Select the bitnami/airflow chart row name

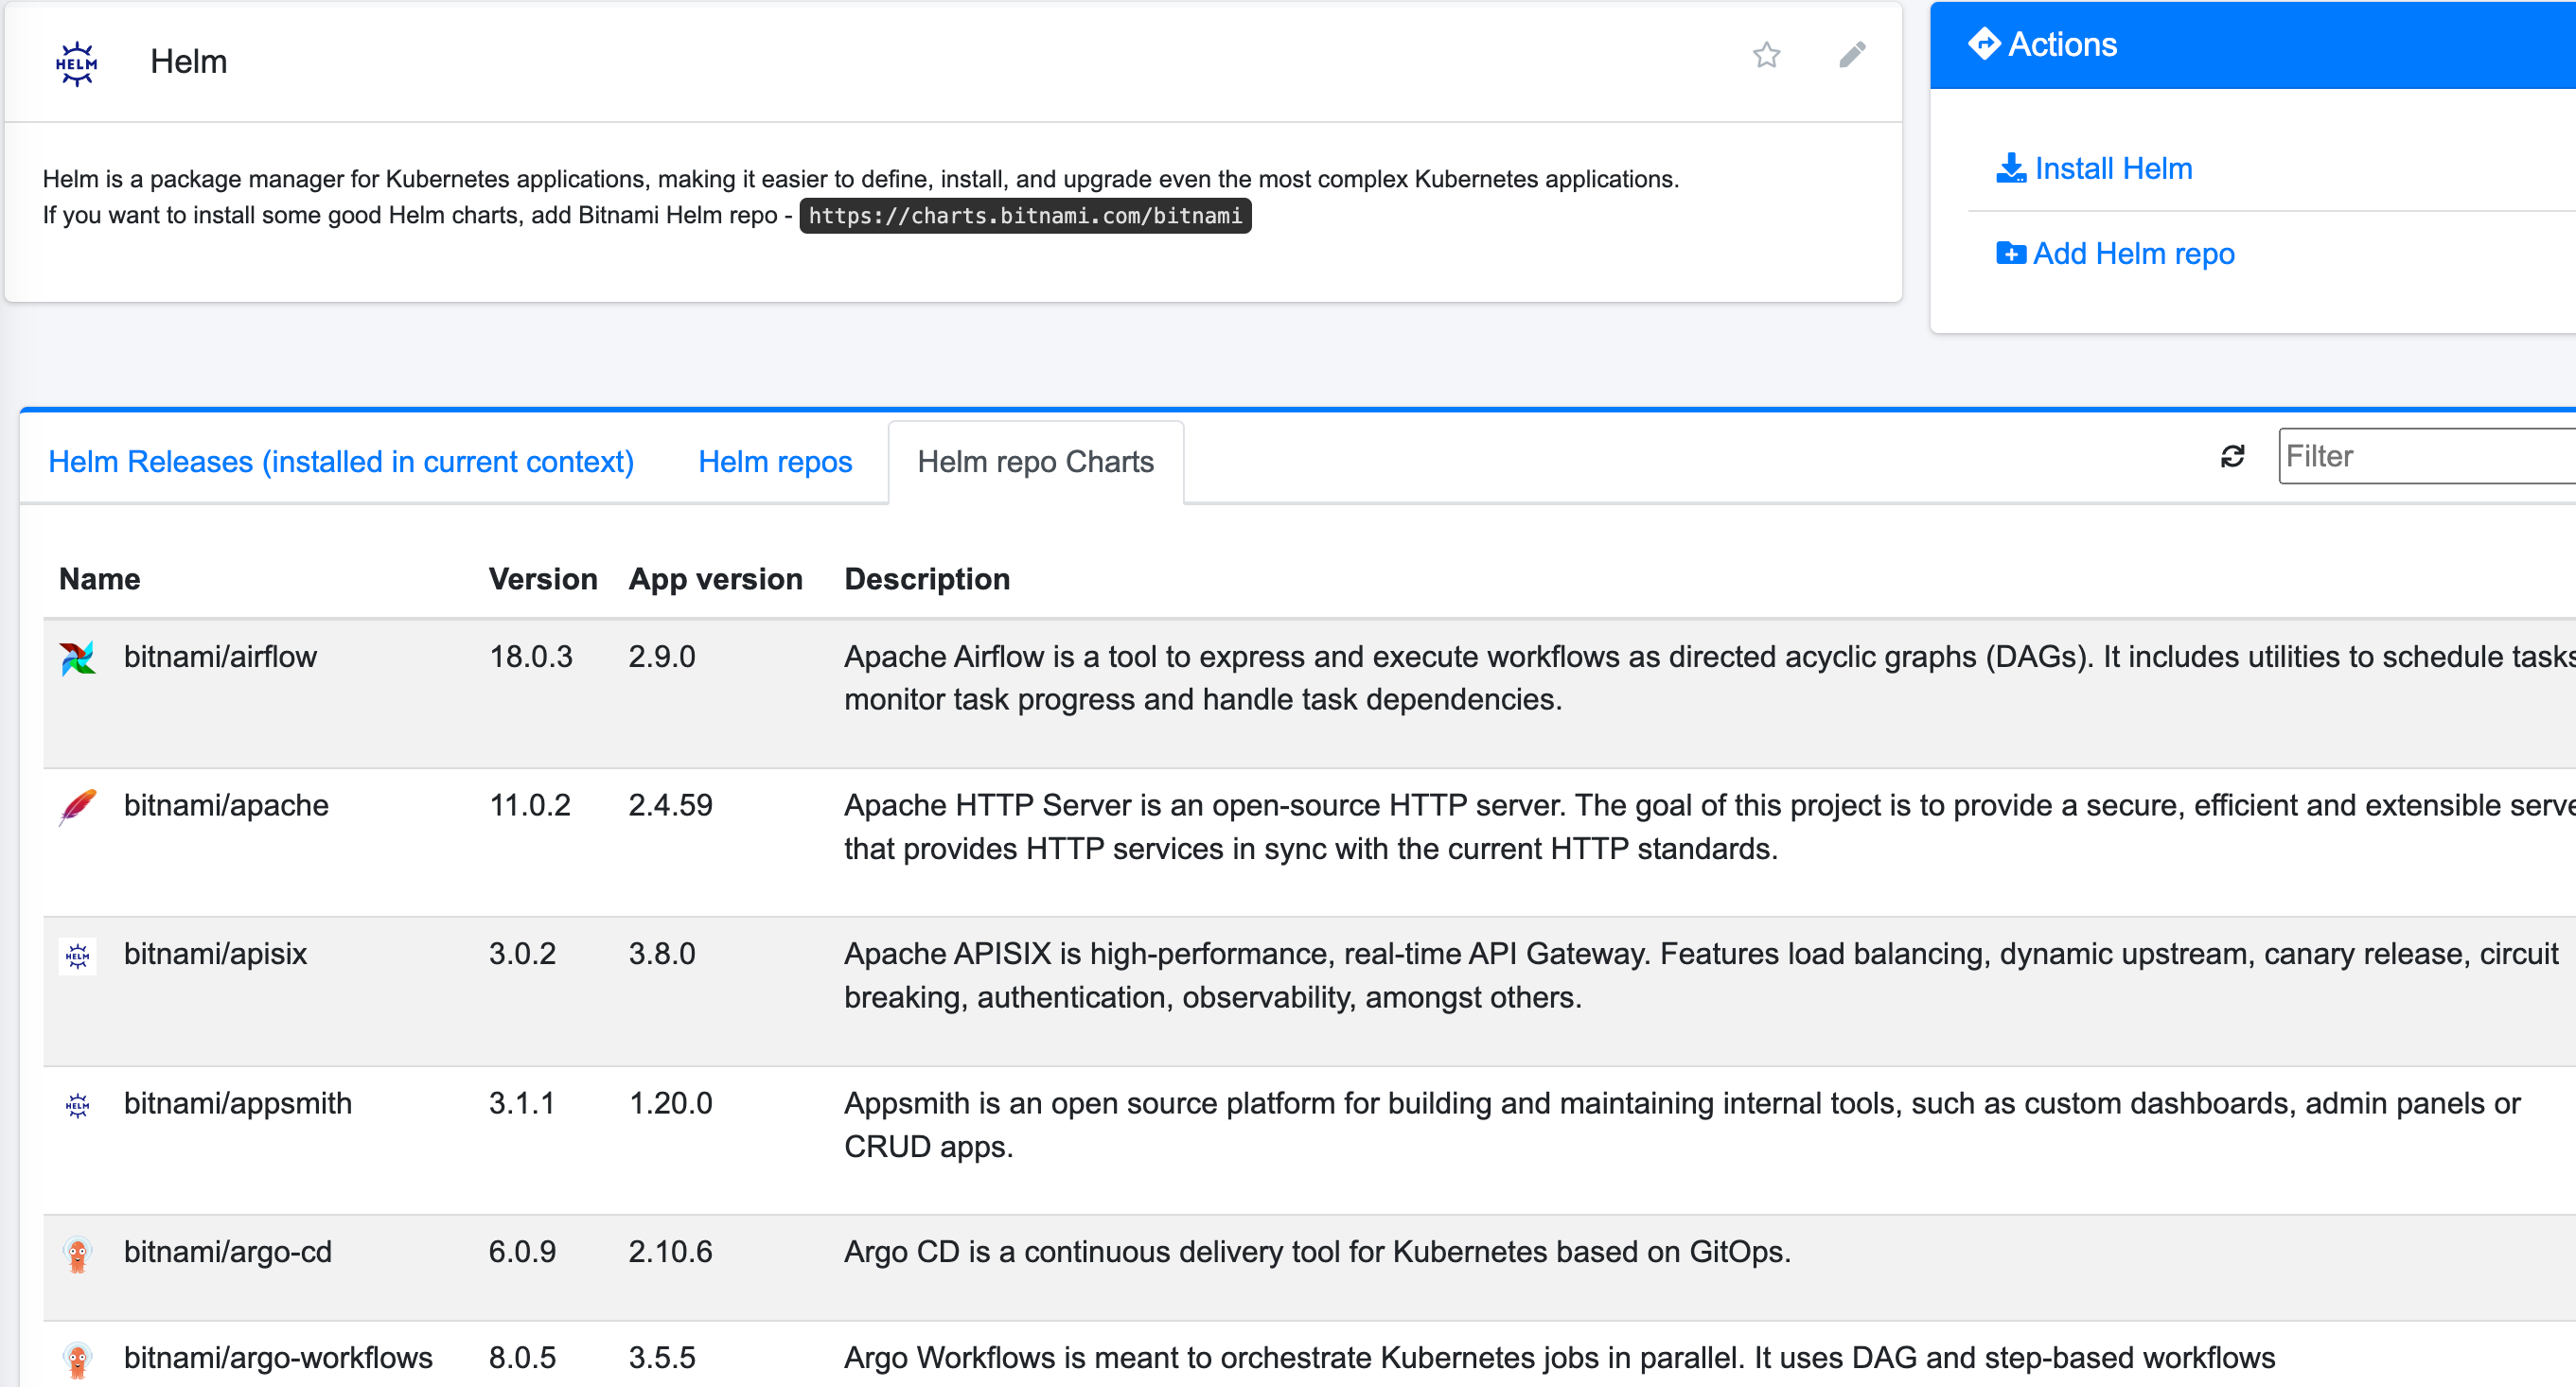click(x=220, y=657)
